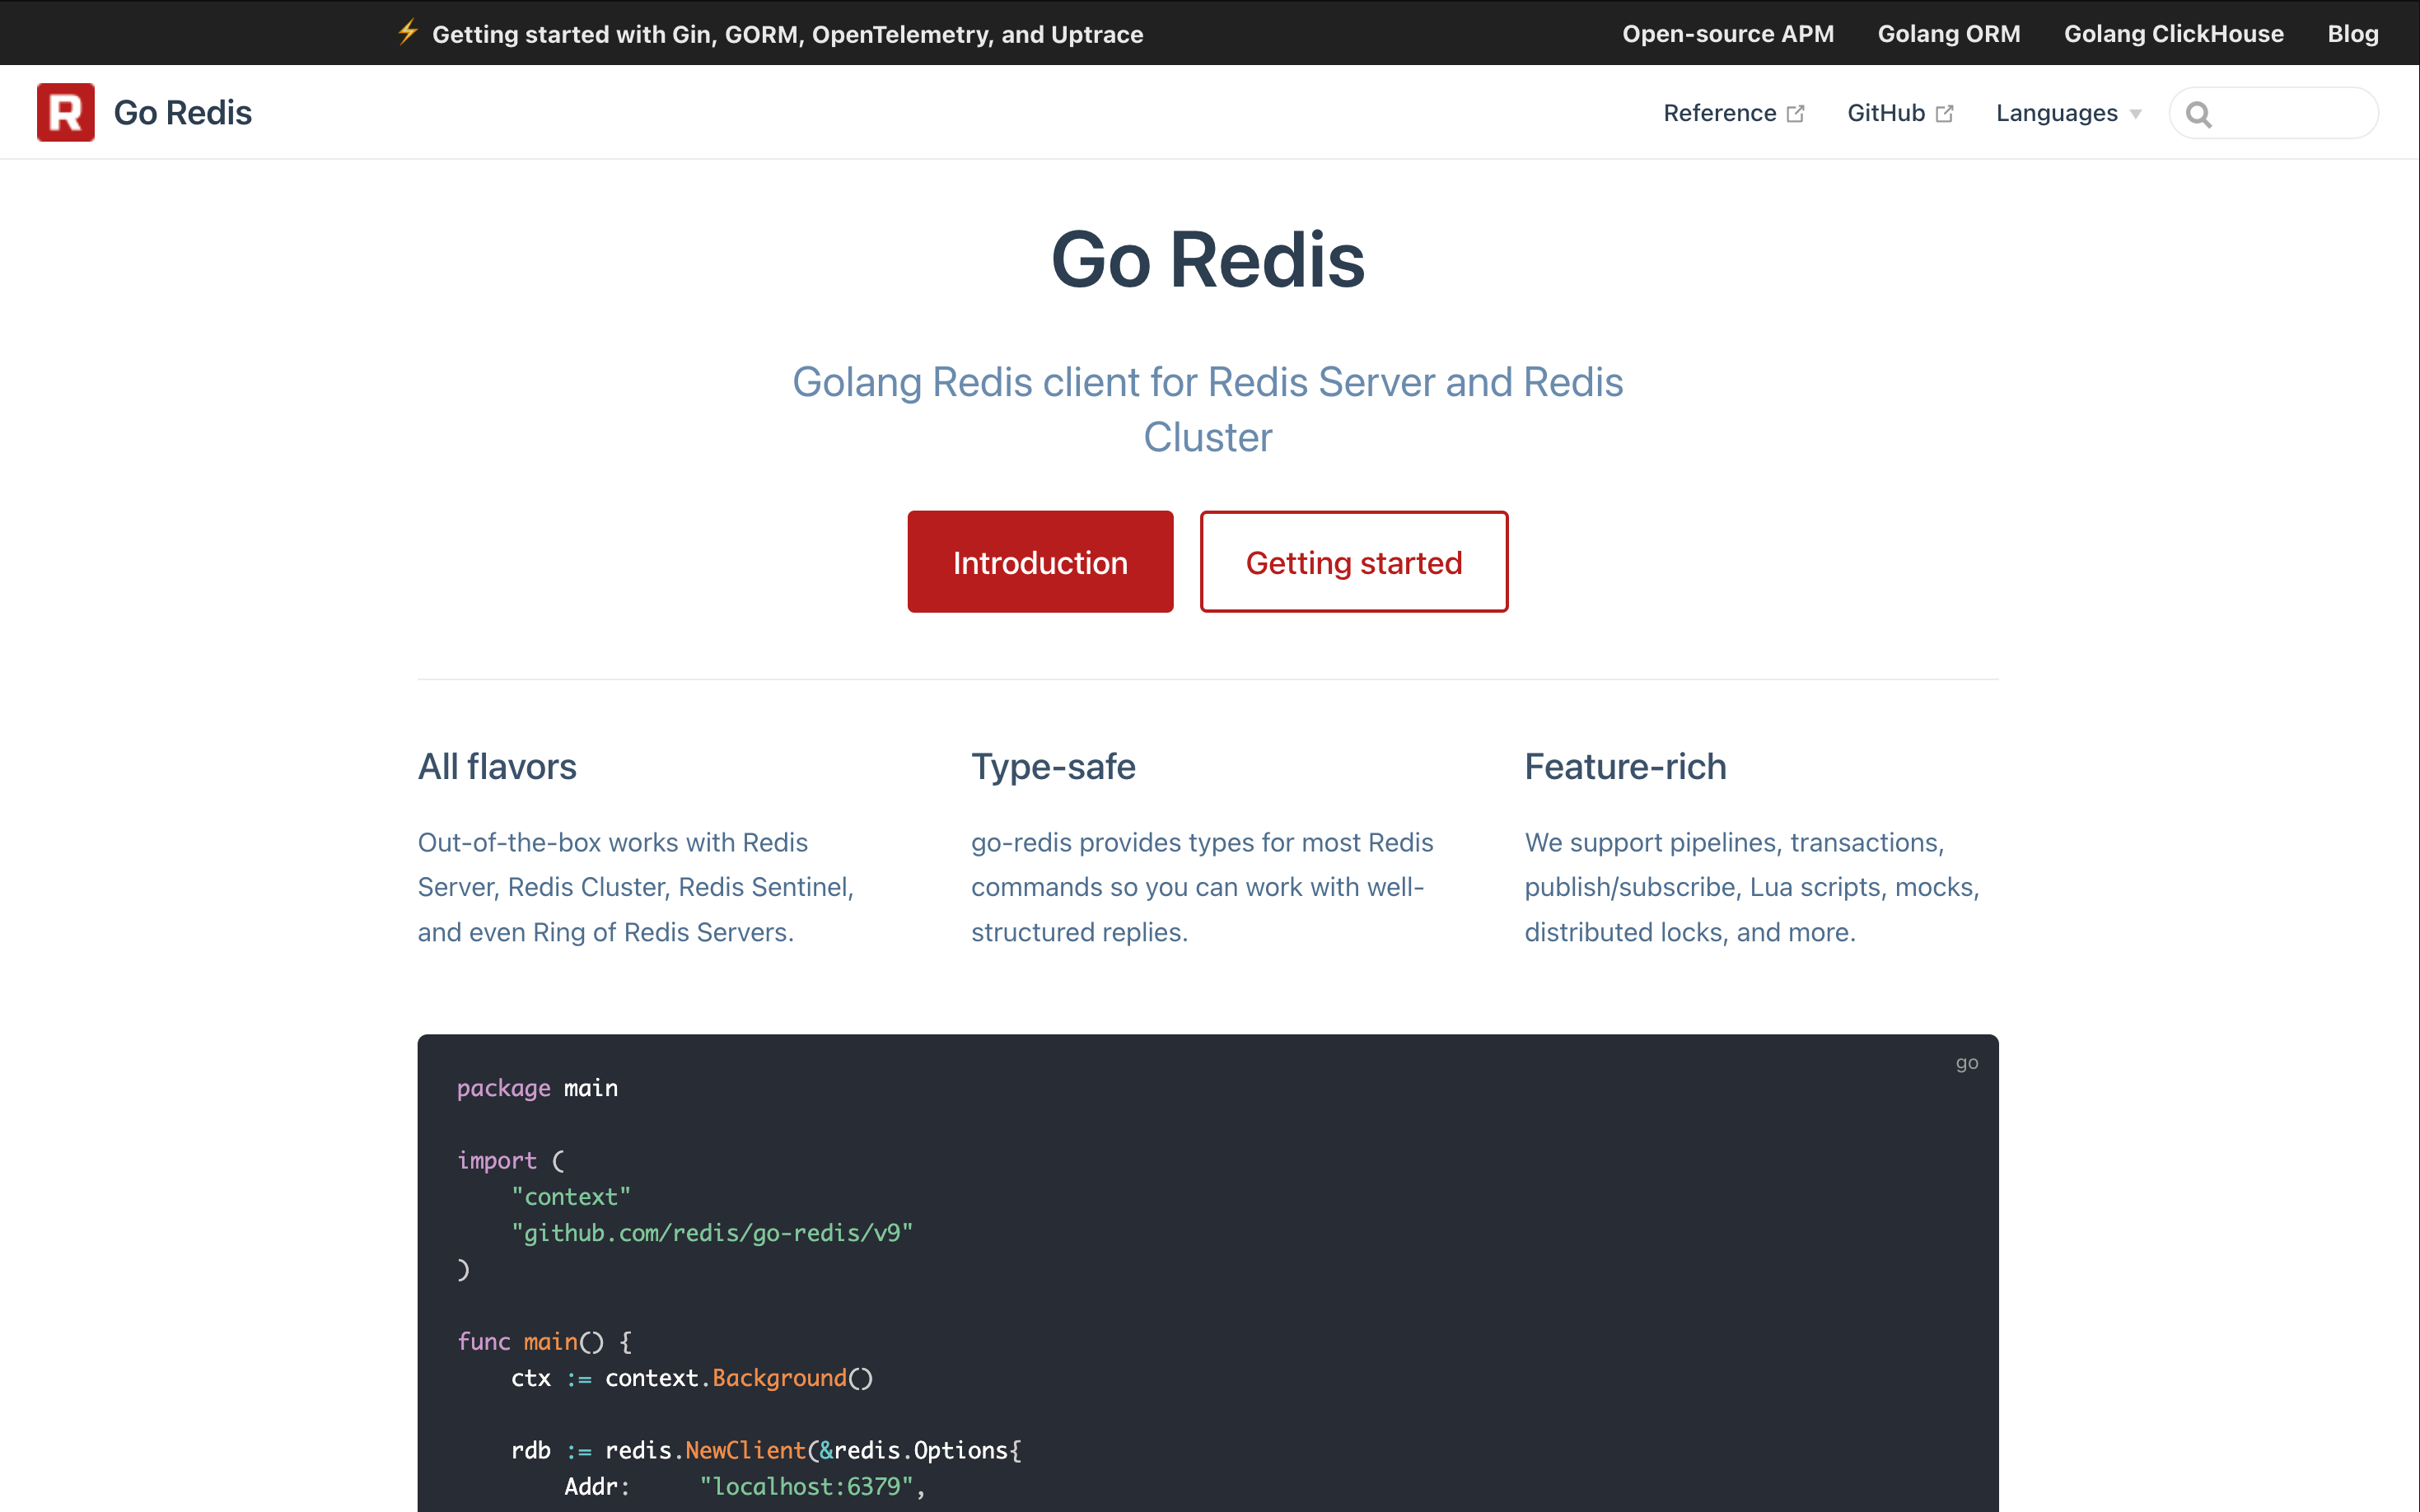Screen dimensions: 2420x1512
Task: Visit the Golang ORM link
Action: point(1948,34)
